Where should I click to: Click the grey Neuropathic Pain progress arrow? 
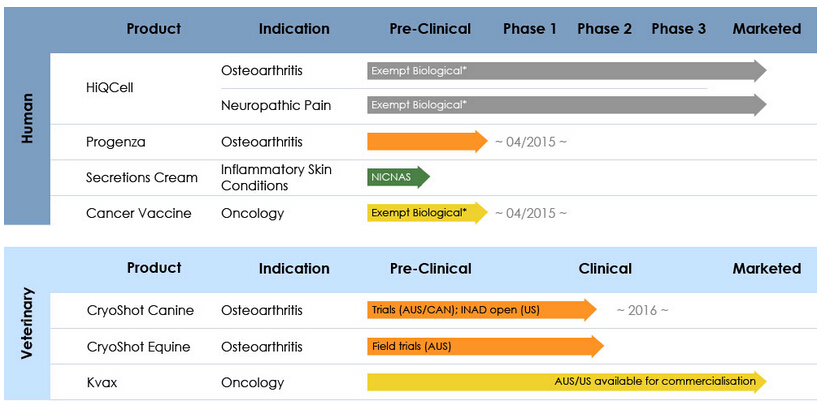point(565,105)
